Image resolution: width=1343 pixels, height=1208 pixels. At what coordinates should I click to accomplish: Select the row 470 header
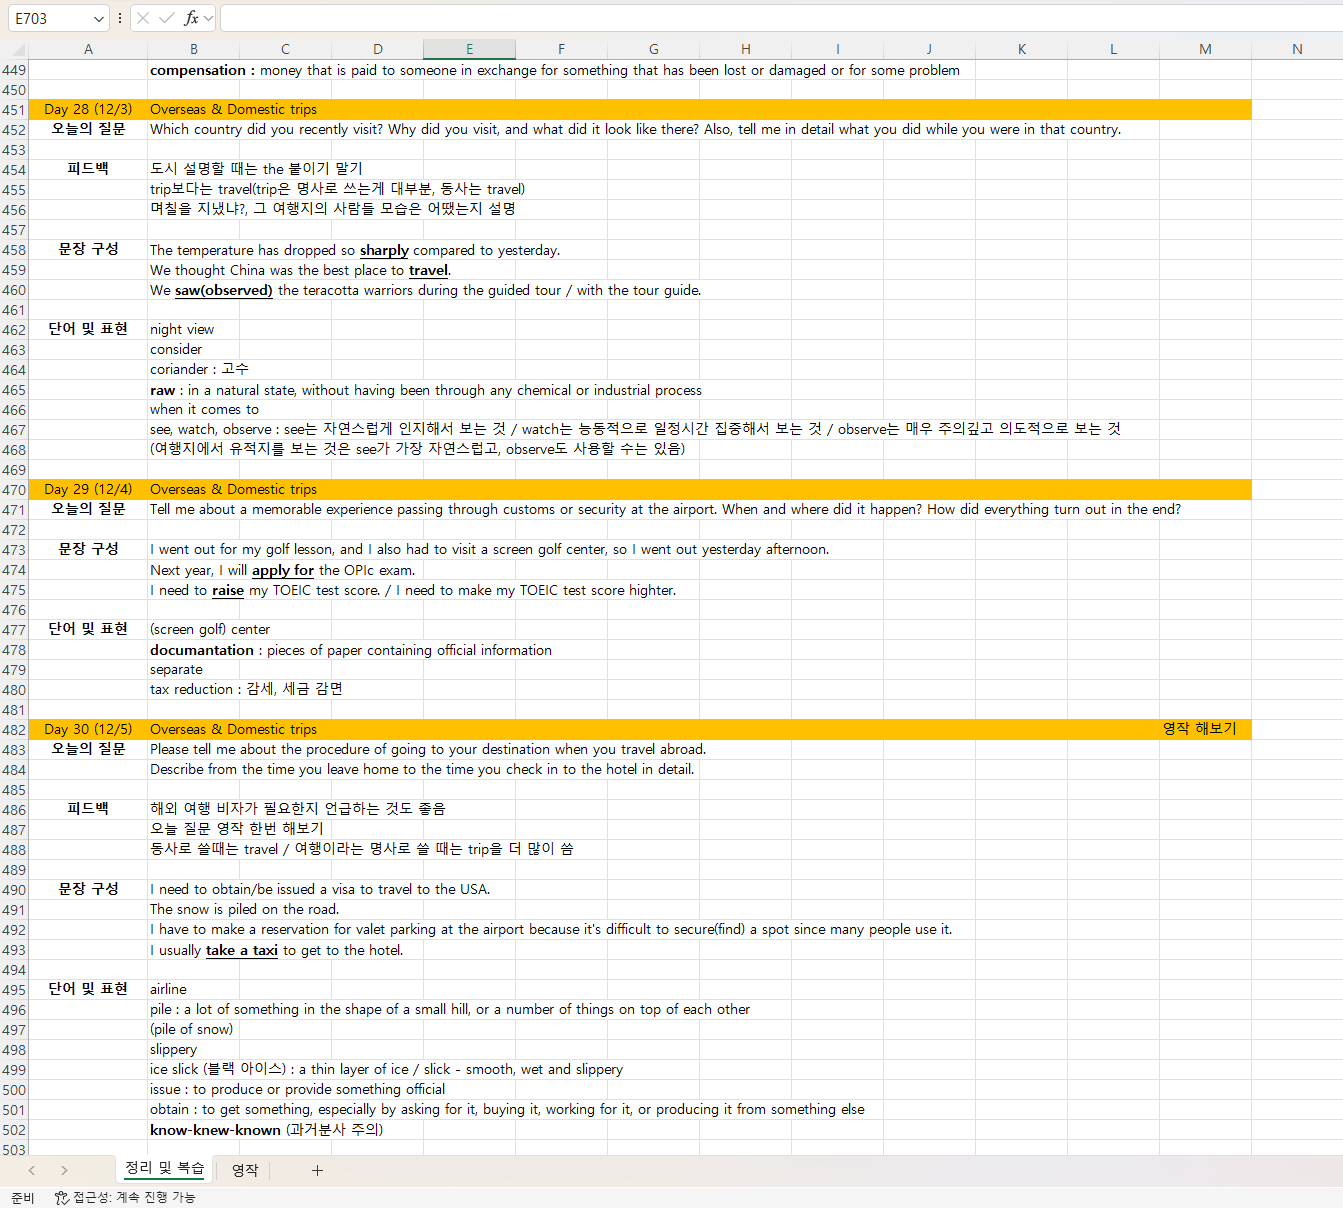click(14, 490)
